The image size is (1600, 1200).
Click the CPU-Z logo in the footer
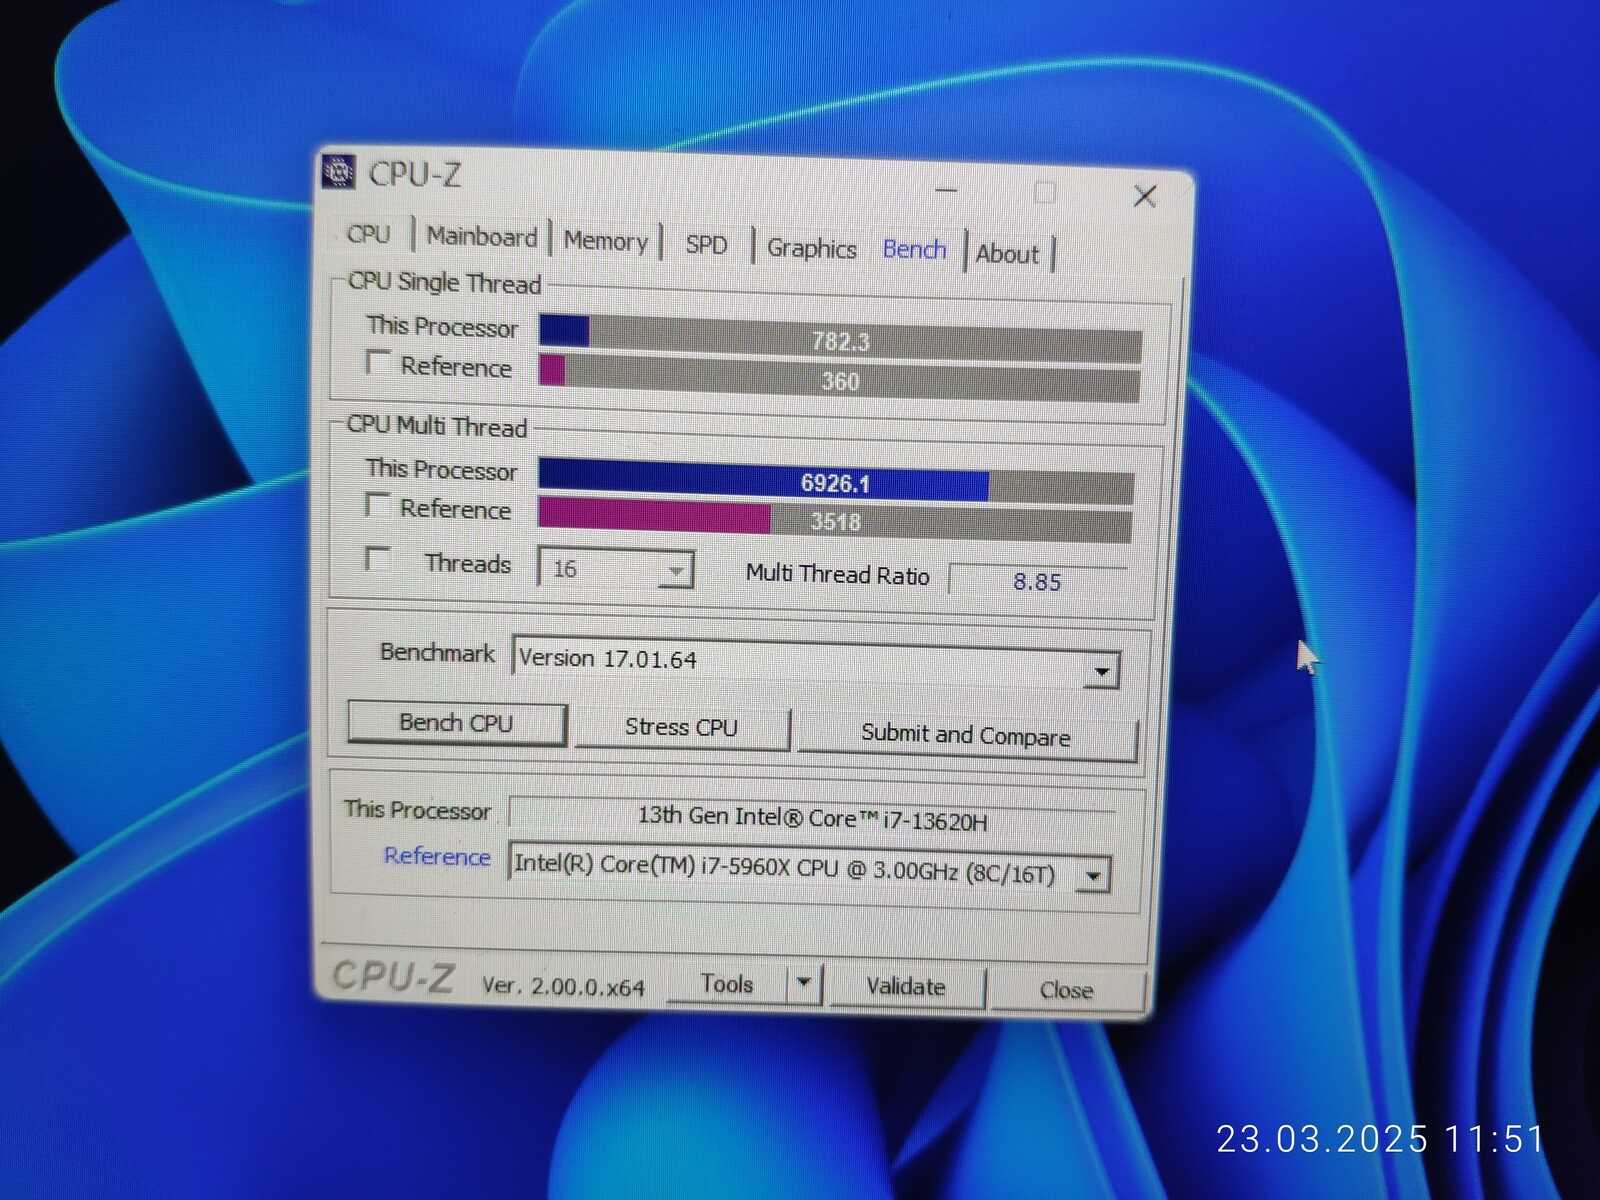click(393, 977)
